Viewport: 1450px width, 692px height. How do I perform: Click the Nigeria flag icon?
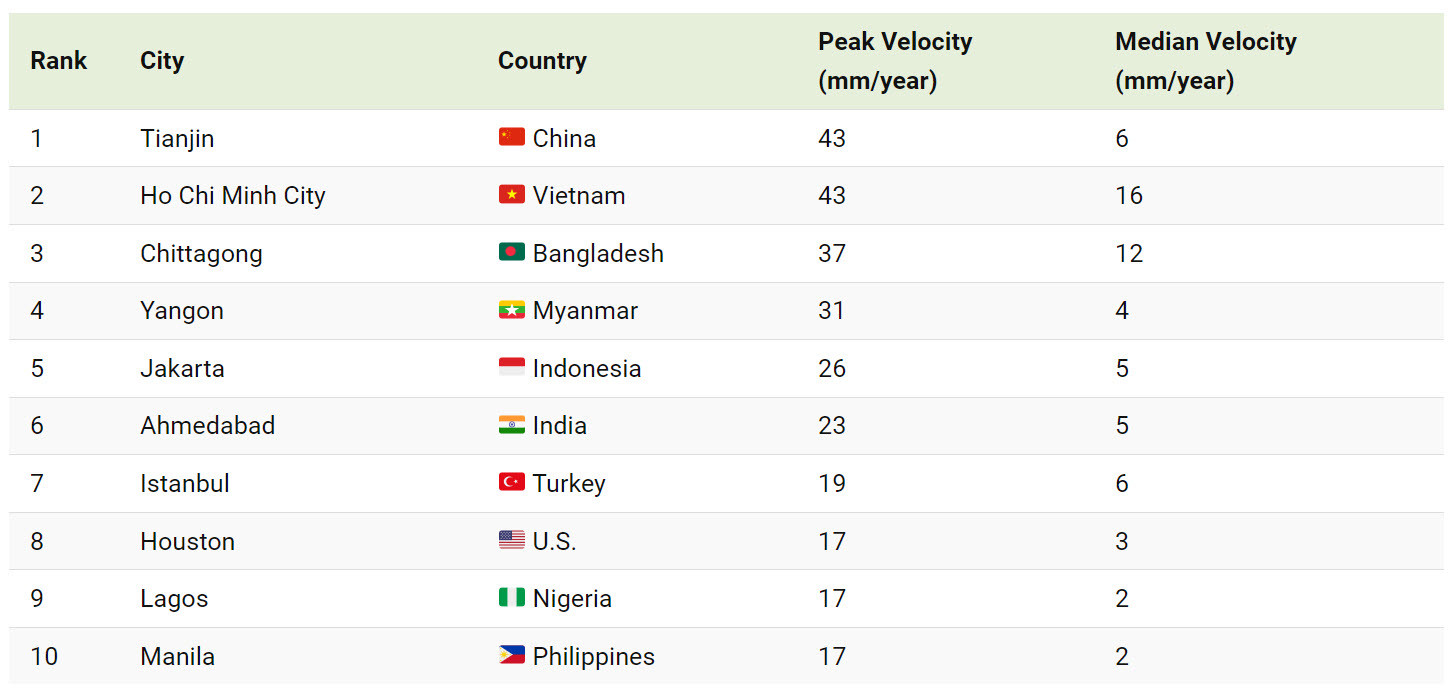pos(511,597)
